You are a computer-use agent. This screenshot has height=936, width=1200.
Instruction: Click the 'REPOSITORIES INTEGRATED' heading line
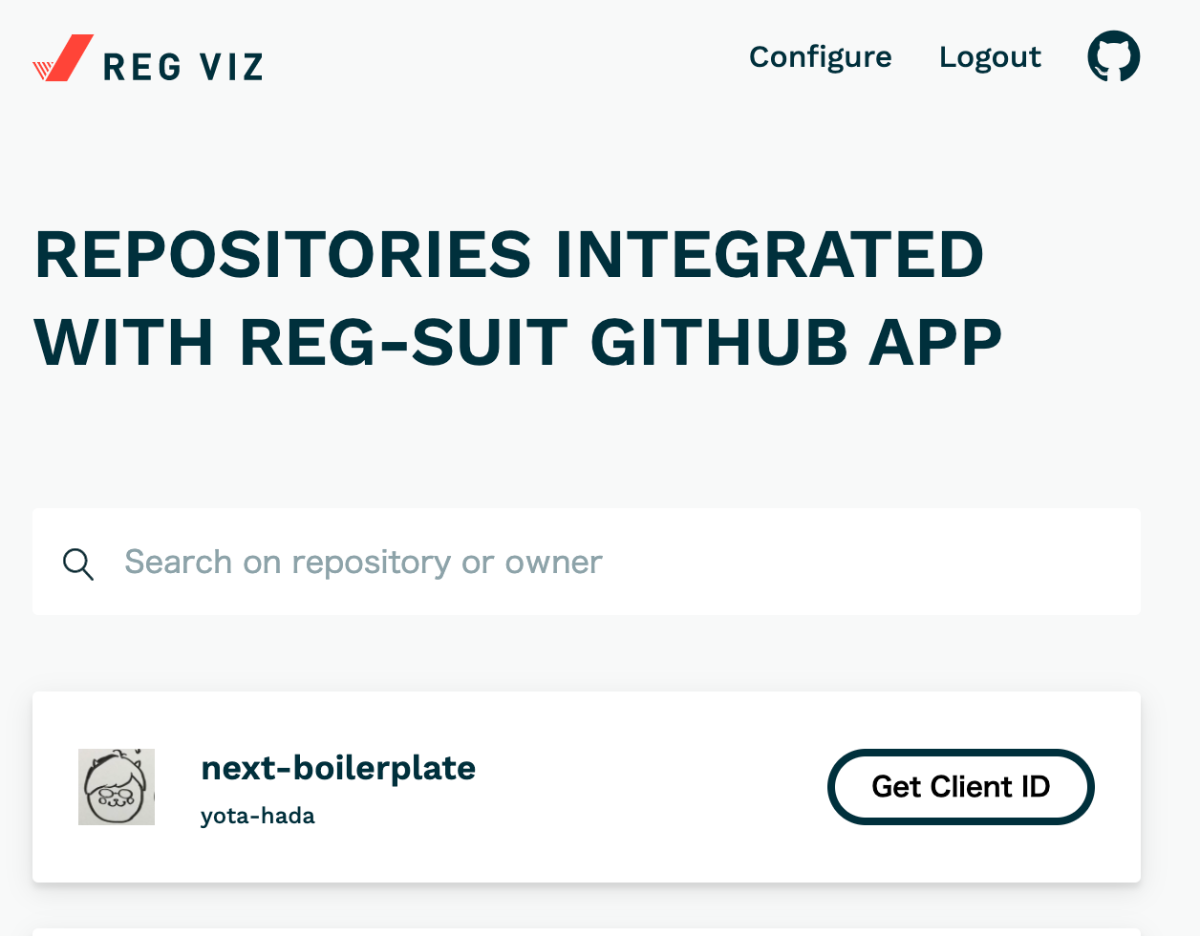[509, 254]
